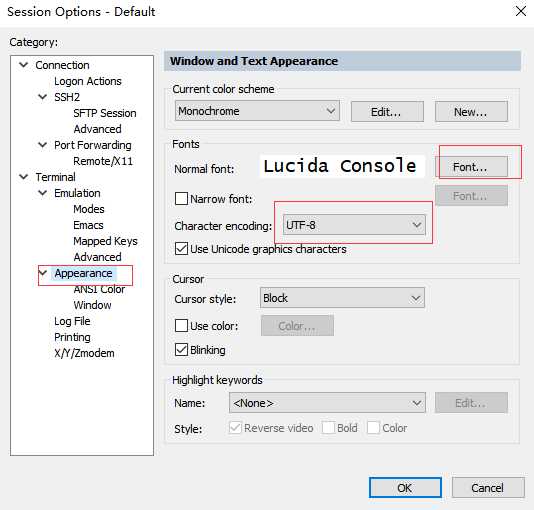
Task: Click the Narrow font Font... button
Action: pyautogui.click(x=471, y=196)
